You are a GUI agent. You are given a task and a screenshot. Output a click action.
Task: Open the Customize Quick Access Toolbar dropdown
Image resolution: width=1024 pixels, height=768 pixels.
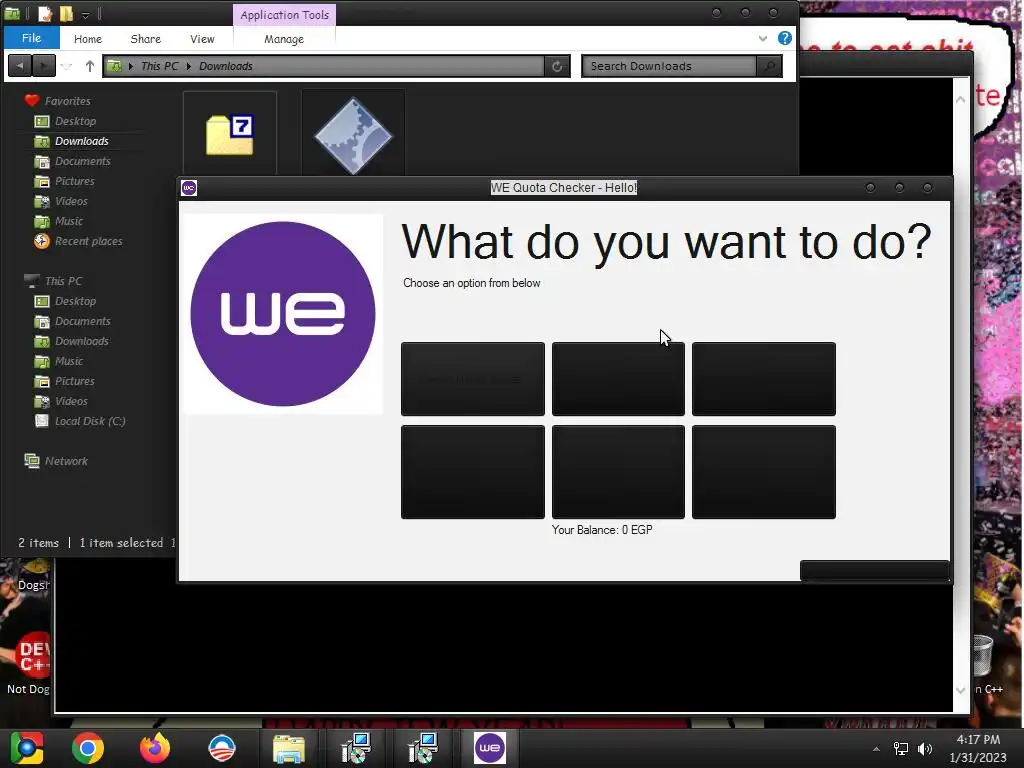pyautogui.click(x=86, y=14)
